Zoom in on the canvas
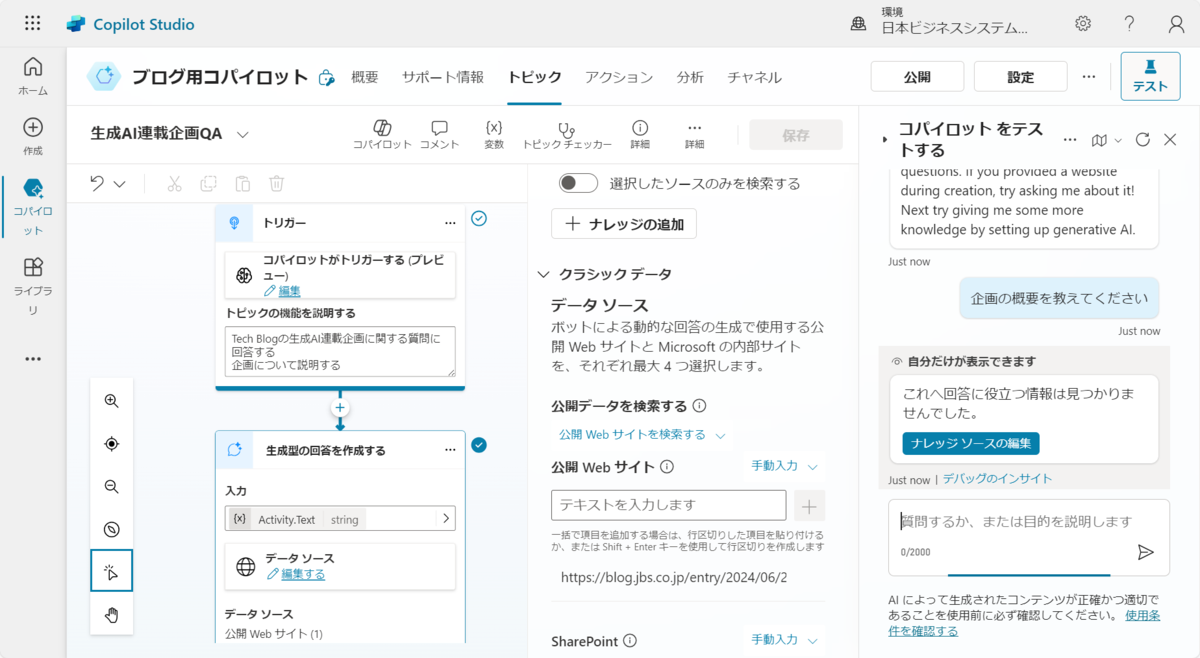Viewport: 1200px width, 658px height. [x=111, y=401]
